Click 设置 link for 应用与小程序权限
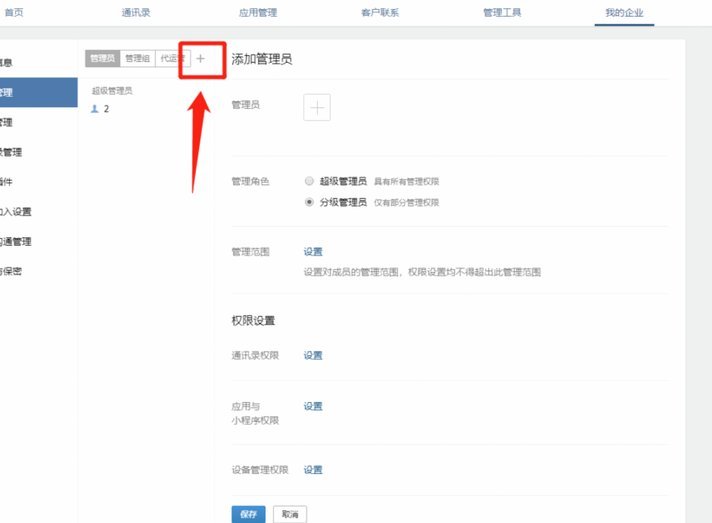Viewport: 712px width, 523px height. pos(313,406)
